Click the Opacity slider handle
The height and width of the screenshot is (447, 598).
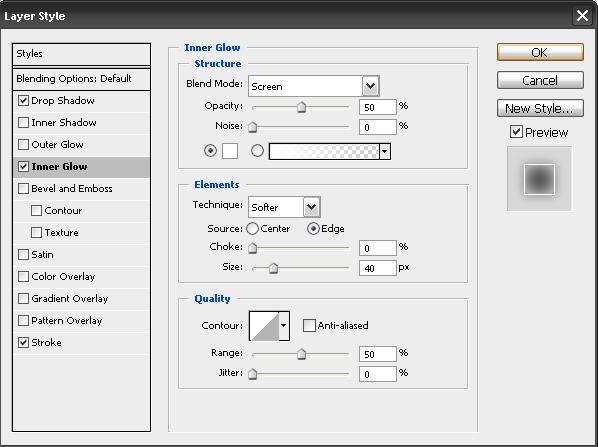(x=301, y=107)
